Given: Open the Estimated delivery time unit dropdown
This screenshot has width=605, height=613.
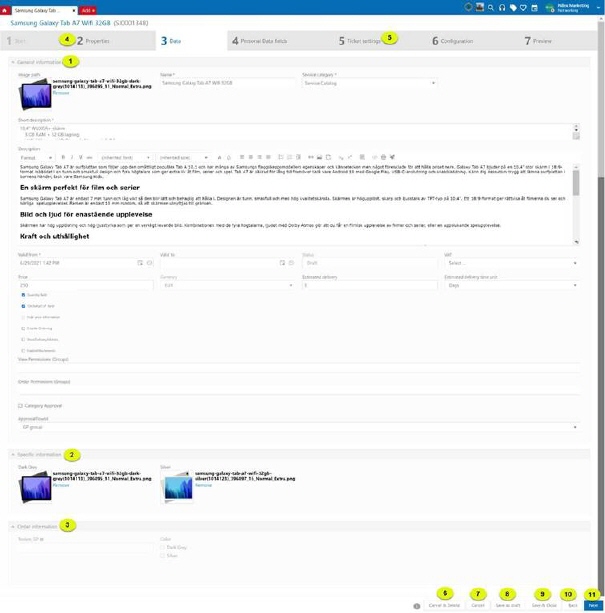Looking at the screenshot, I should (x=510, y=285).
